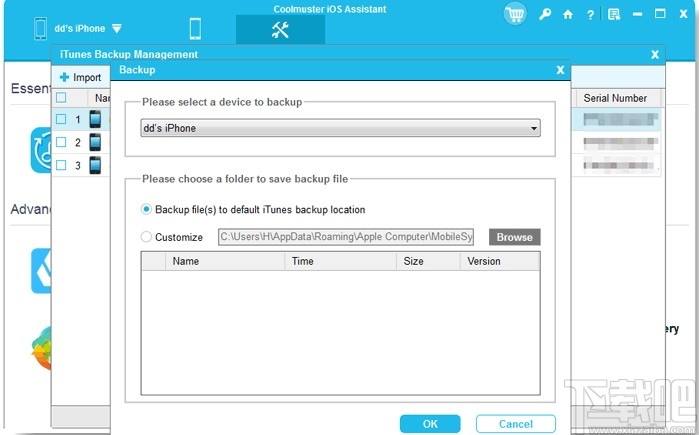The width and height of the screenshot is (699, 435).
Task: Check backup row 1 checkbox
Action: [x=61, y=119]
